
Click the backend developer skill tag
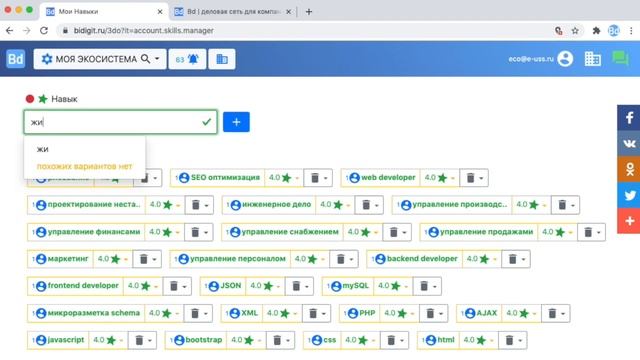click(x=414, y=259)
